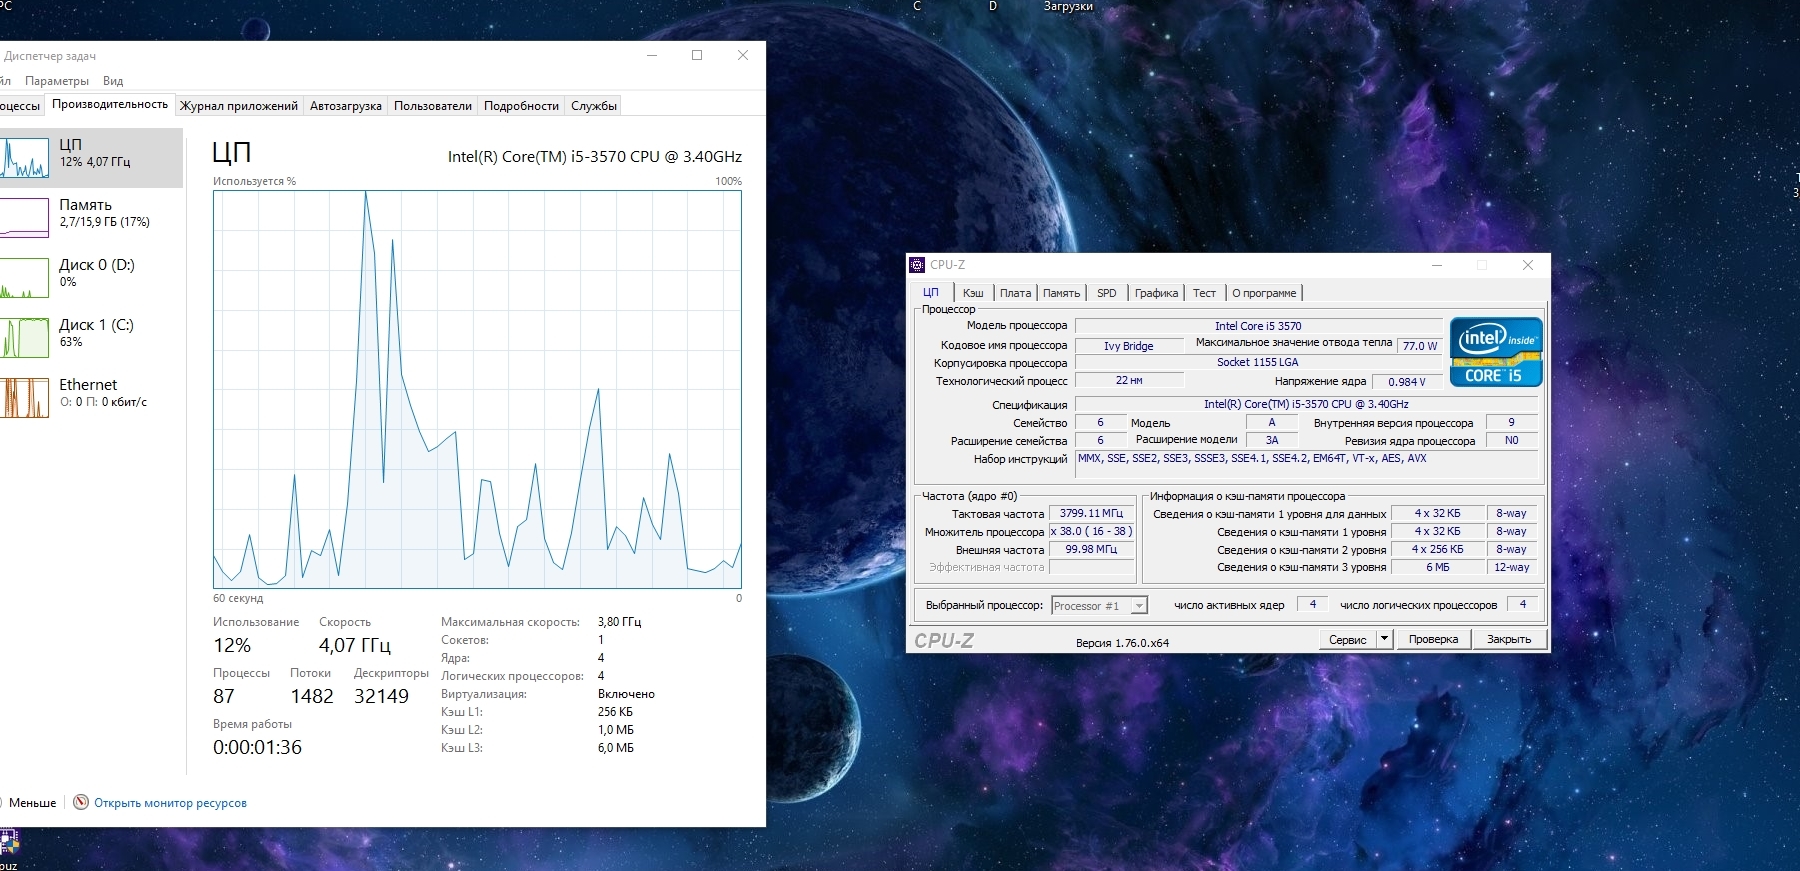1800x871 pixels.
Task: Switch to Автозагрузка tab
Action: [x=346, y=106]
